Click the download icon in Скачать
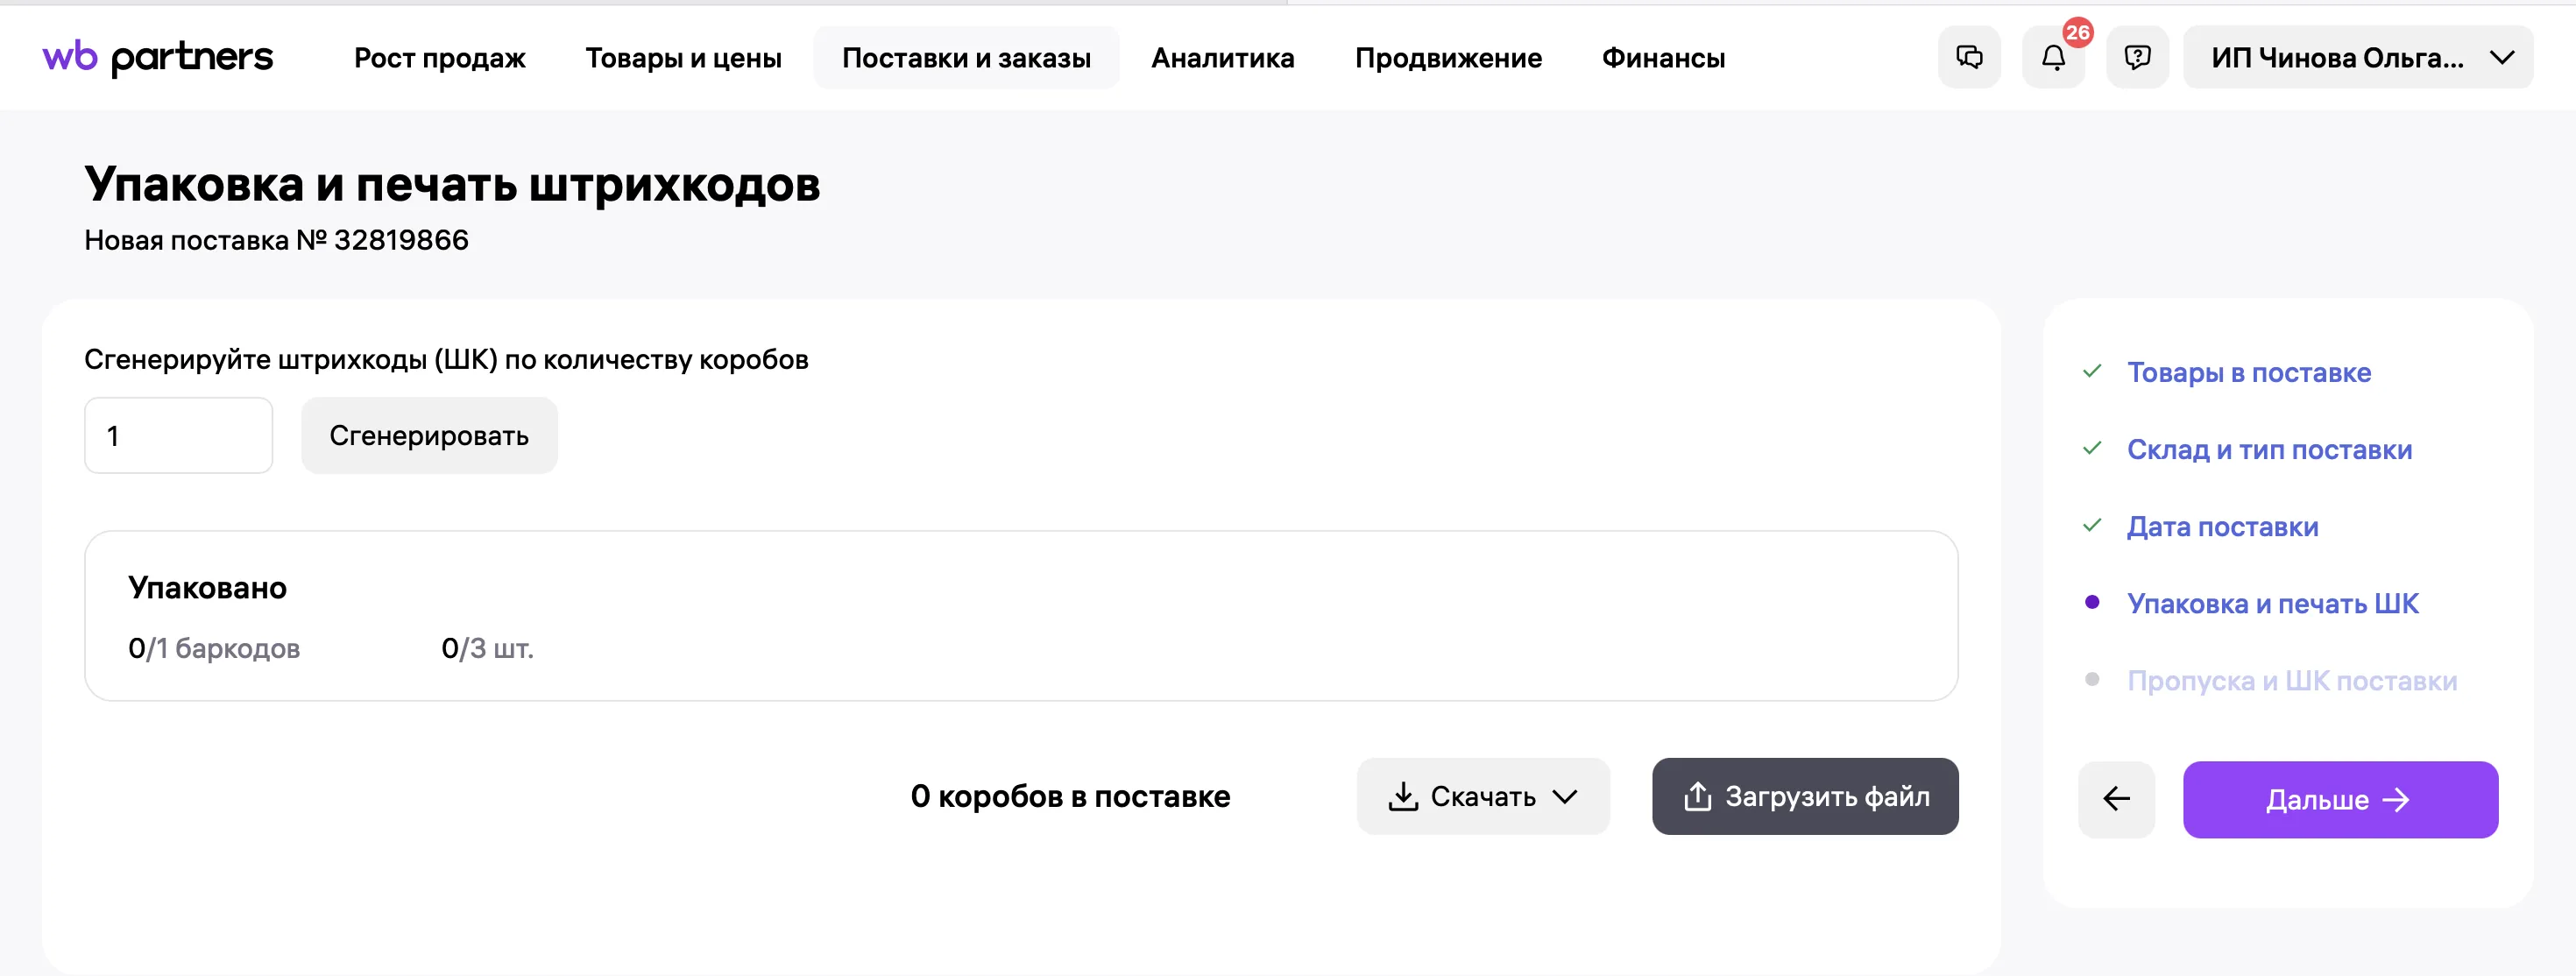2576x976 pixels. point(1403,797)
